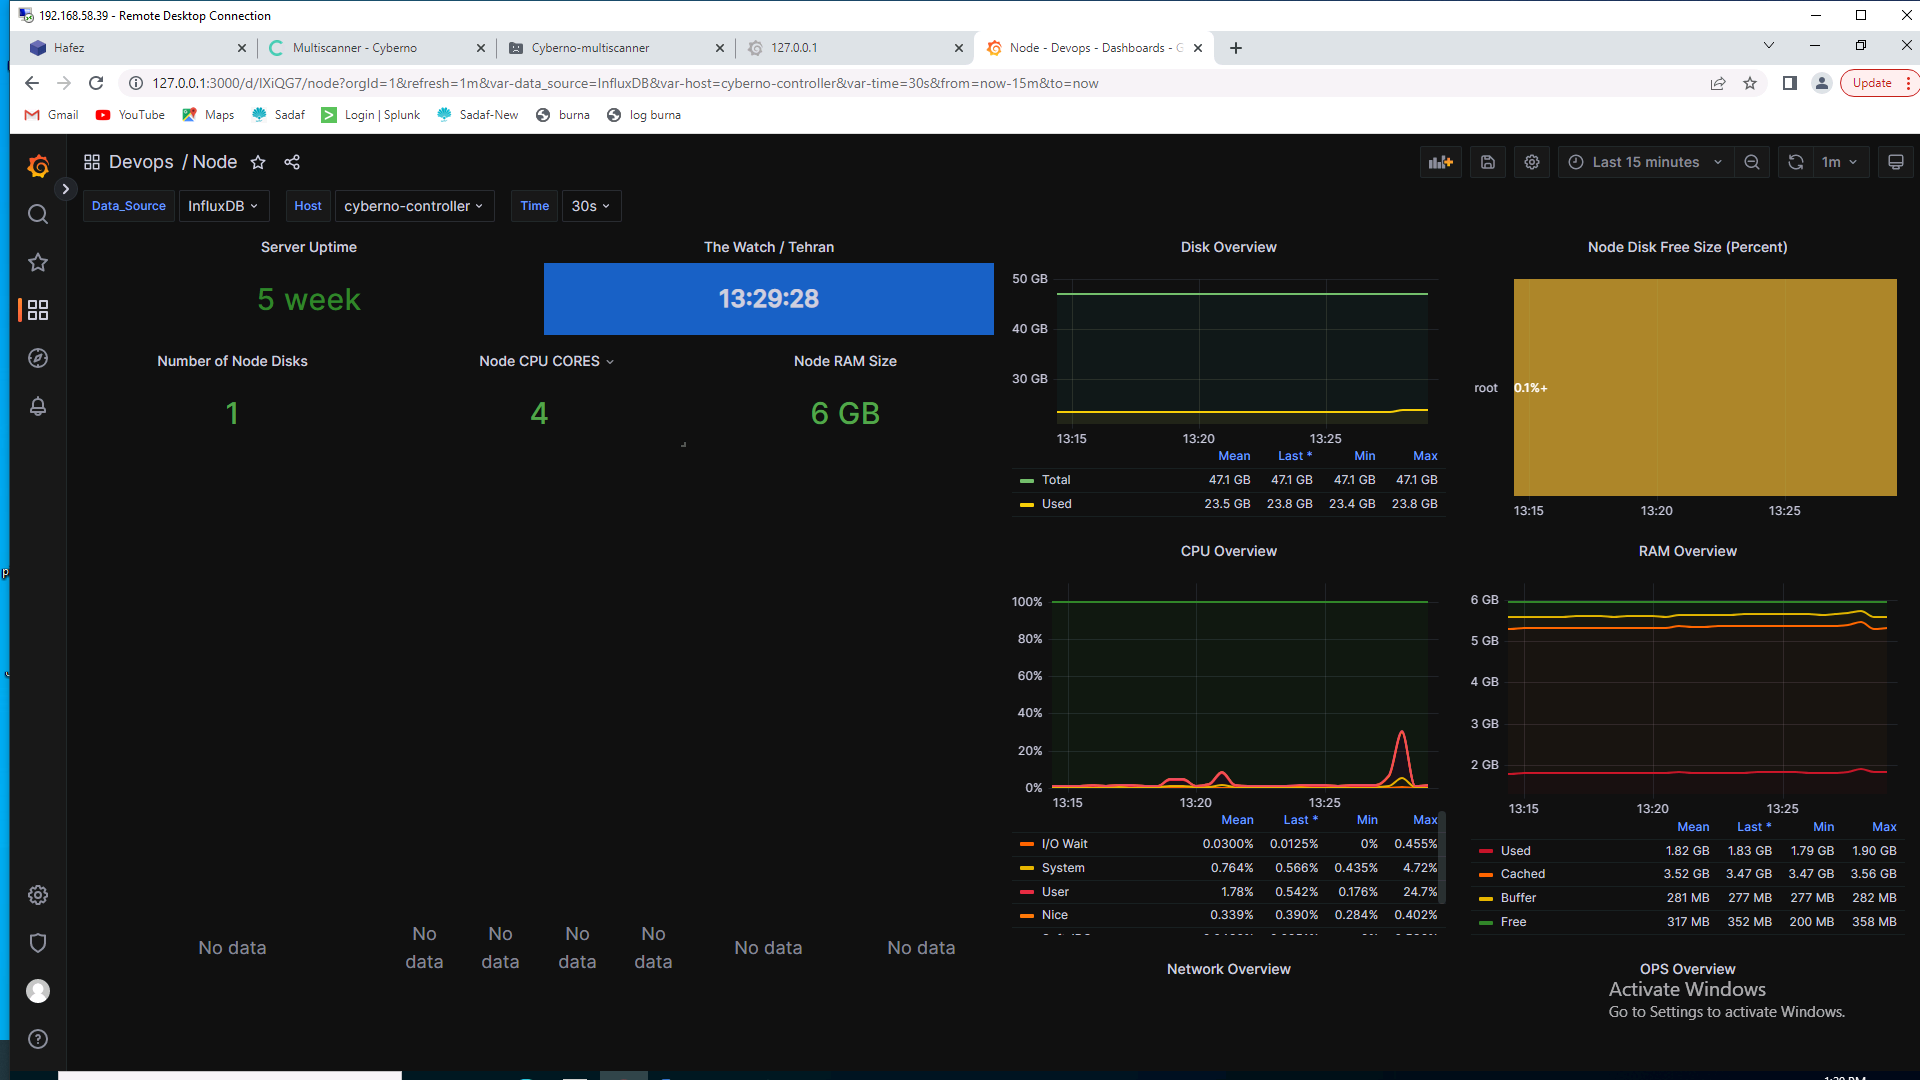Open dashboard settings gear
Viewport: 1920px width, 1080px height.
tap(1531, 162)
